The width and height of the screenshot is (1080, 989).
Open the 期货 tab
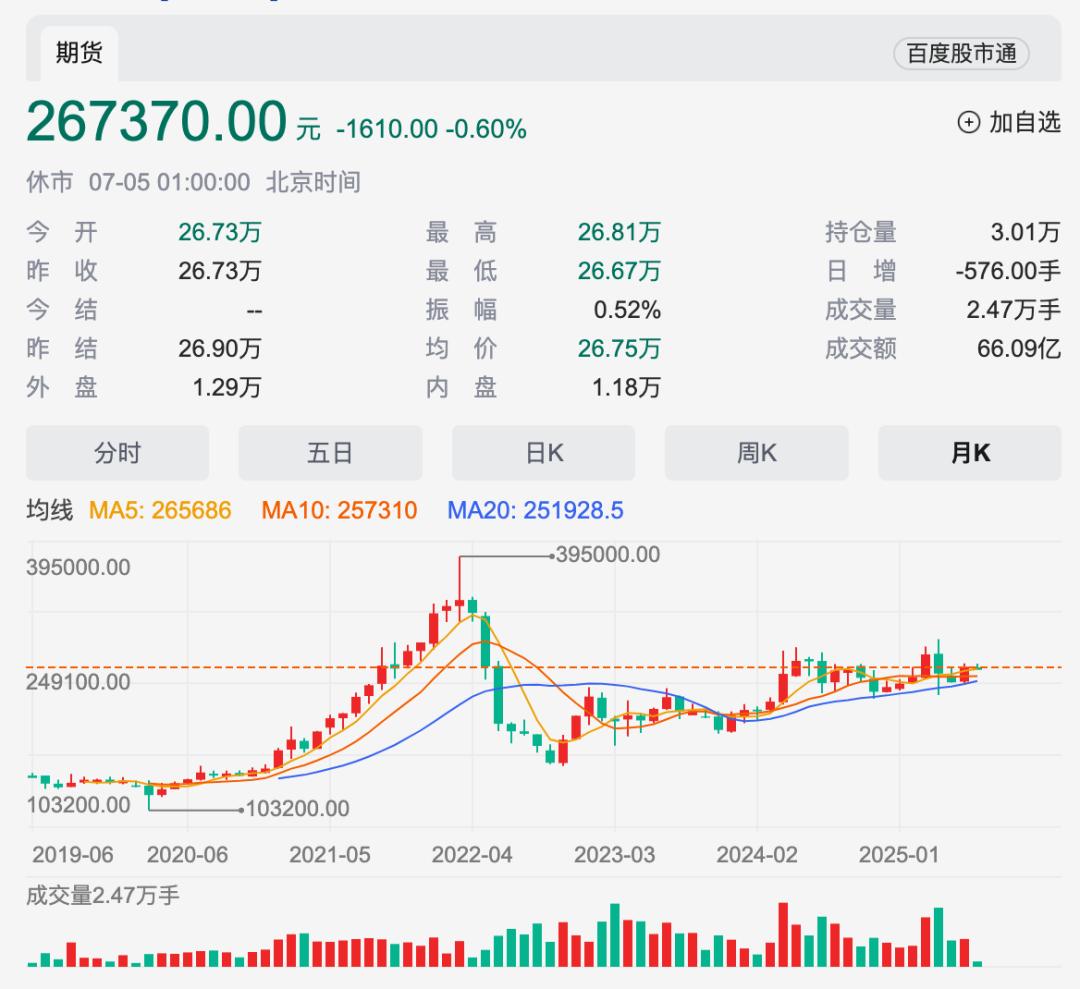click(x=79, y=54)
